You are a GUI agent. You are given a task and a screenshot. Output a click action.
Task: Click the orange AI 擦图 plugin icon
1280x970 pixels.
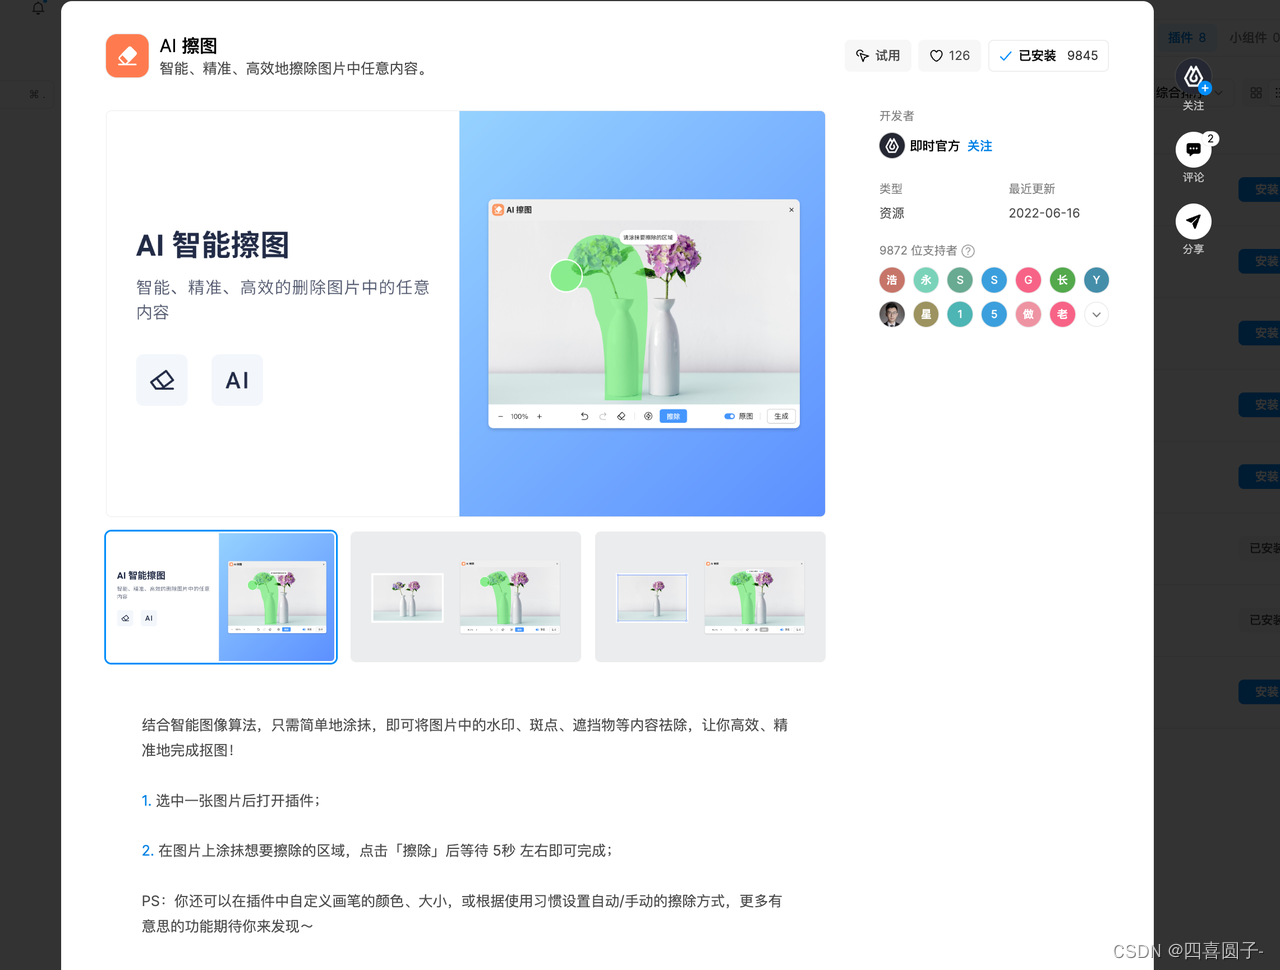127,56
